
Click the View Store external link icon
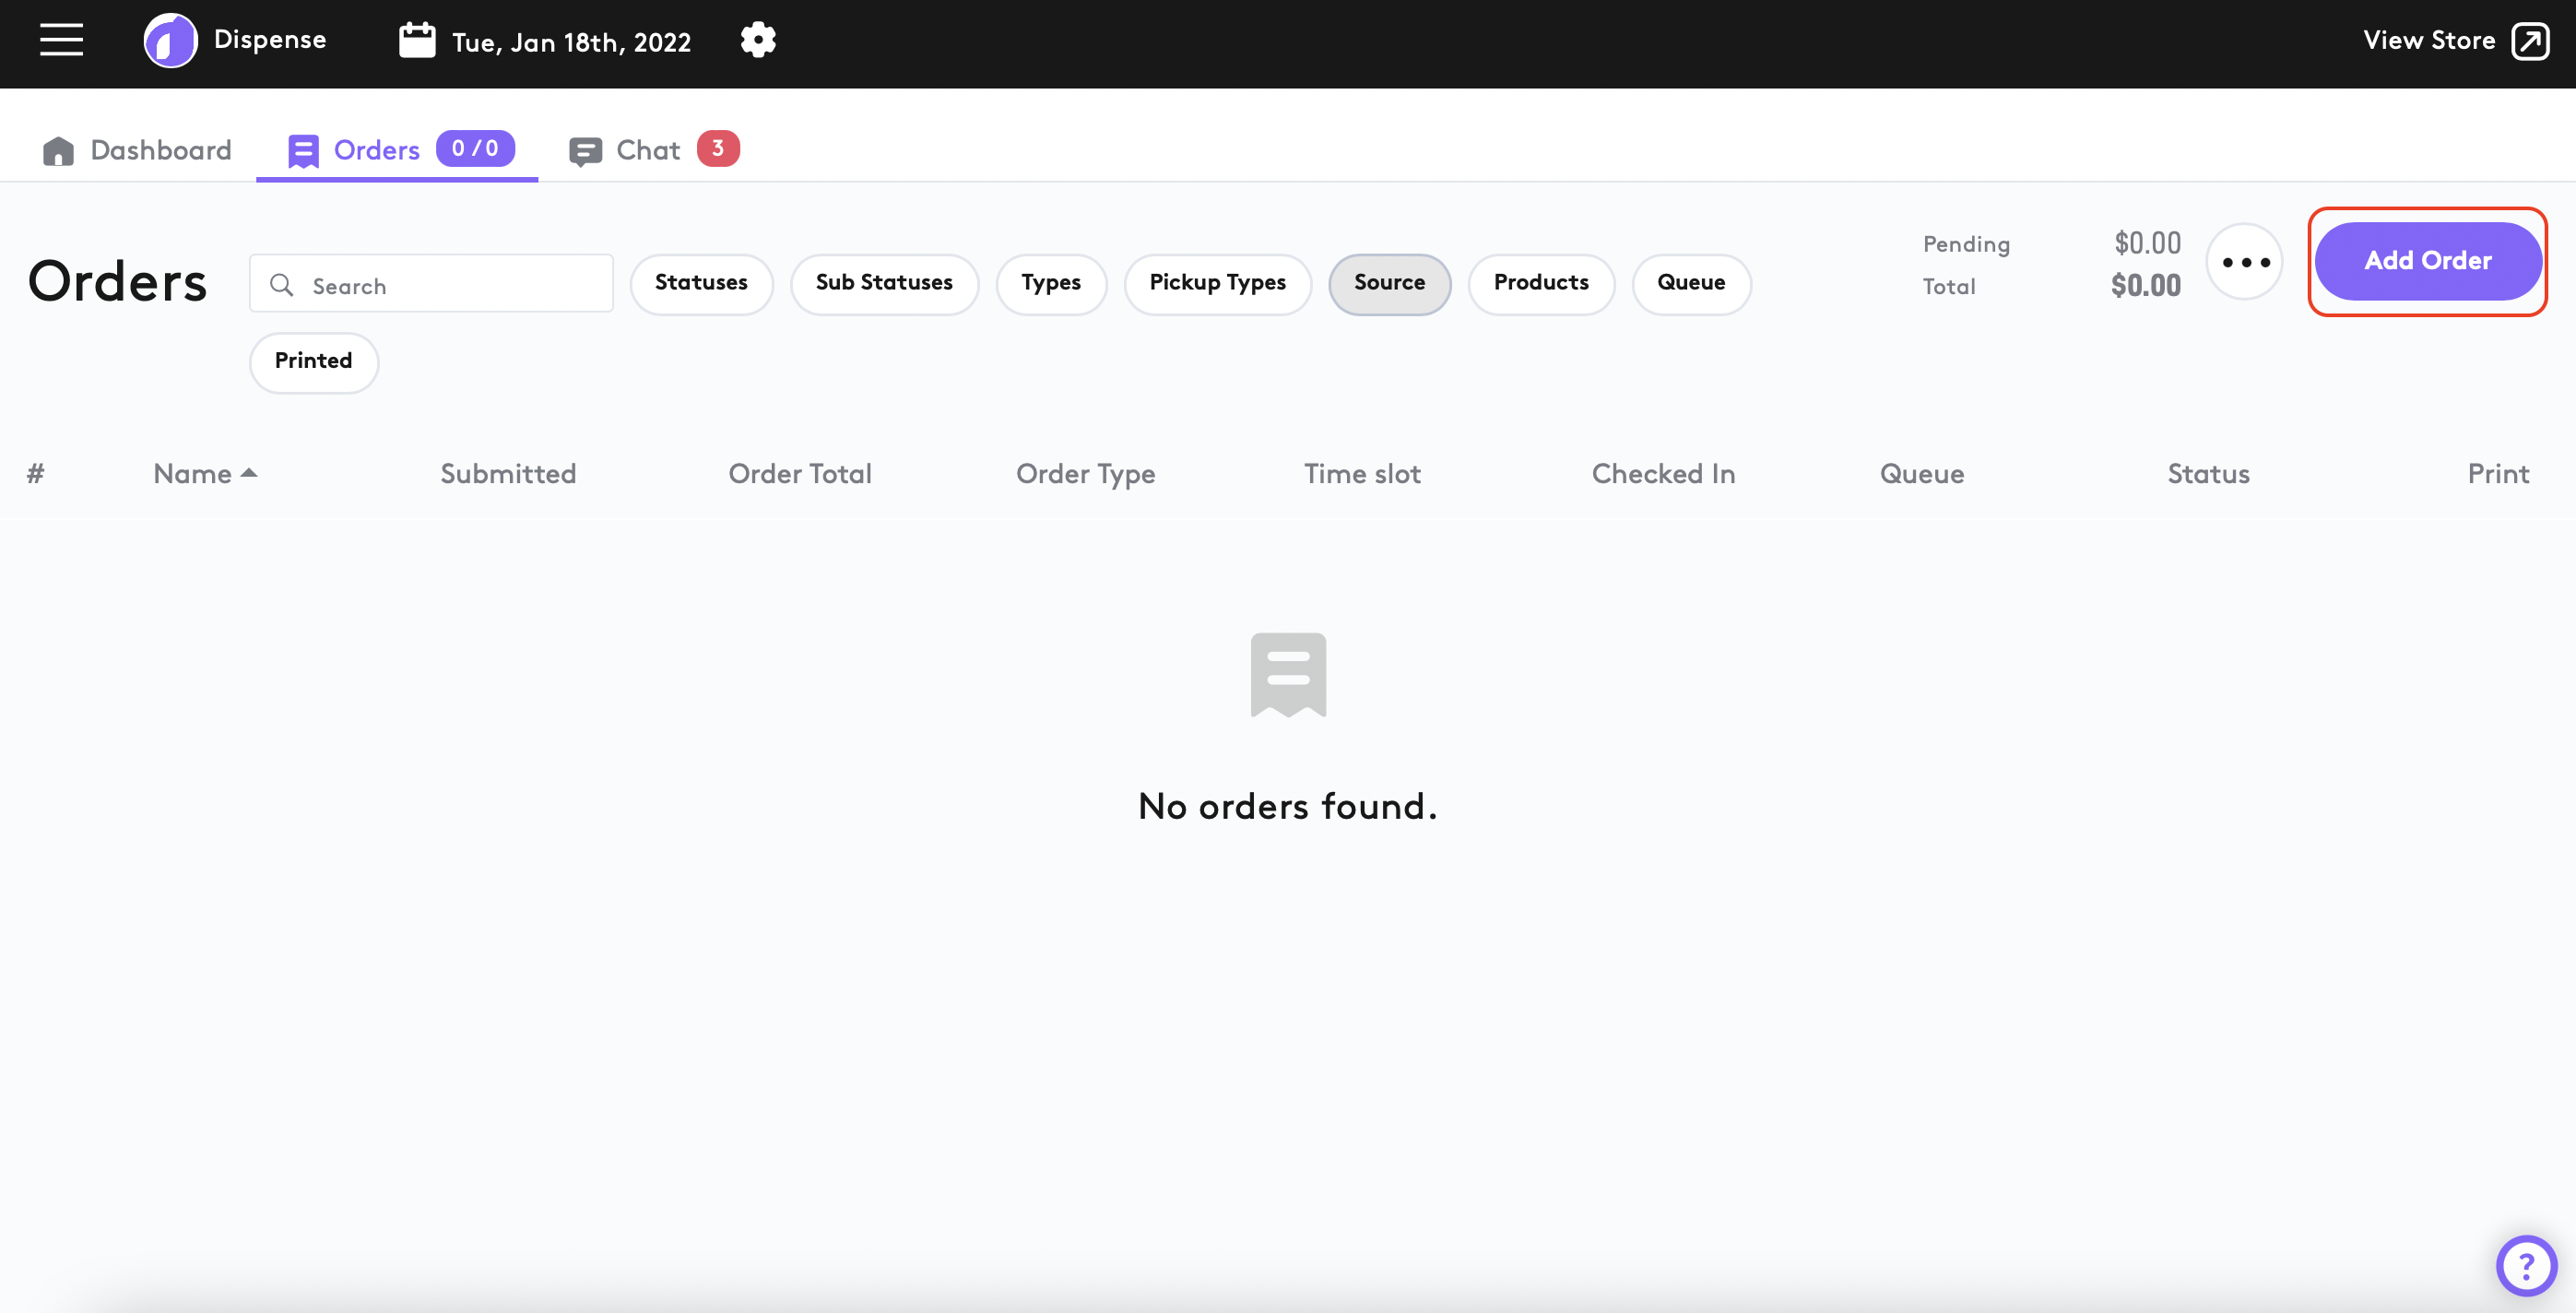click(2530, 41)
